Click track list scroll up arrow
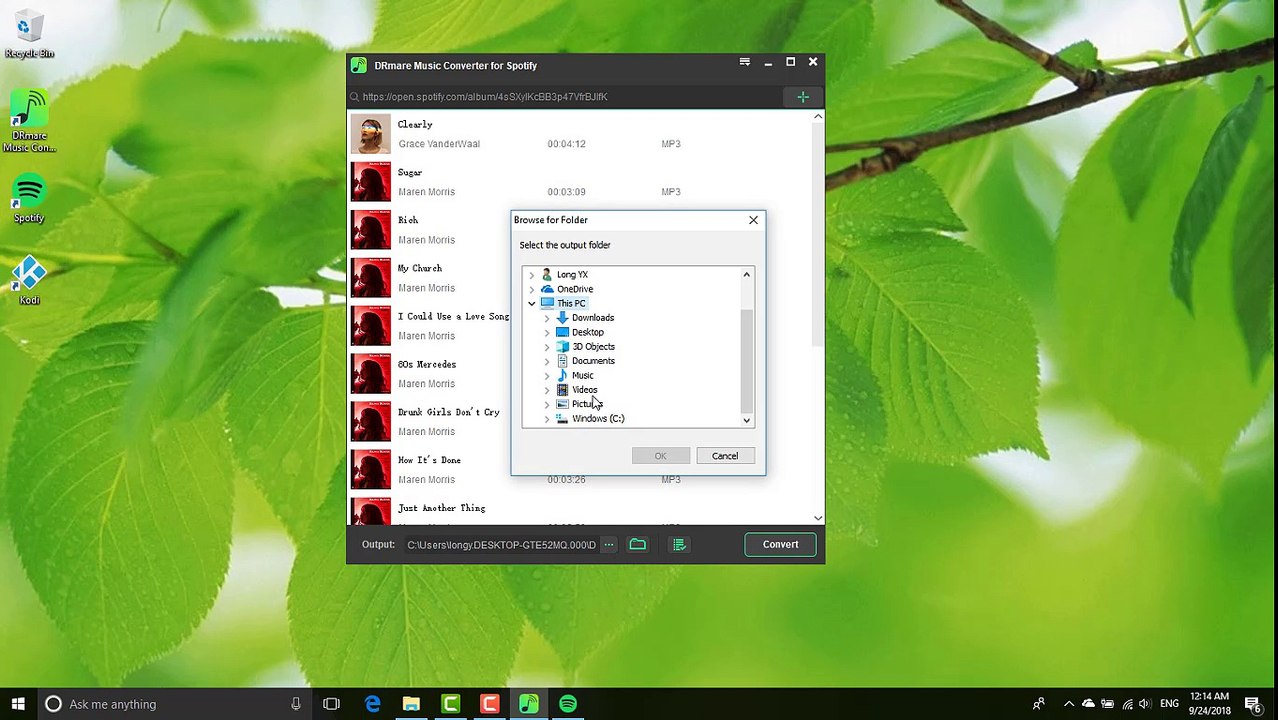This screenshot has width=1278, height=720. pyautogui.click(x=818, y=117)
